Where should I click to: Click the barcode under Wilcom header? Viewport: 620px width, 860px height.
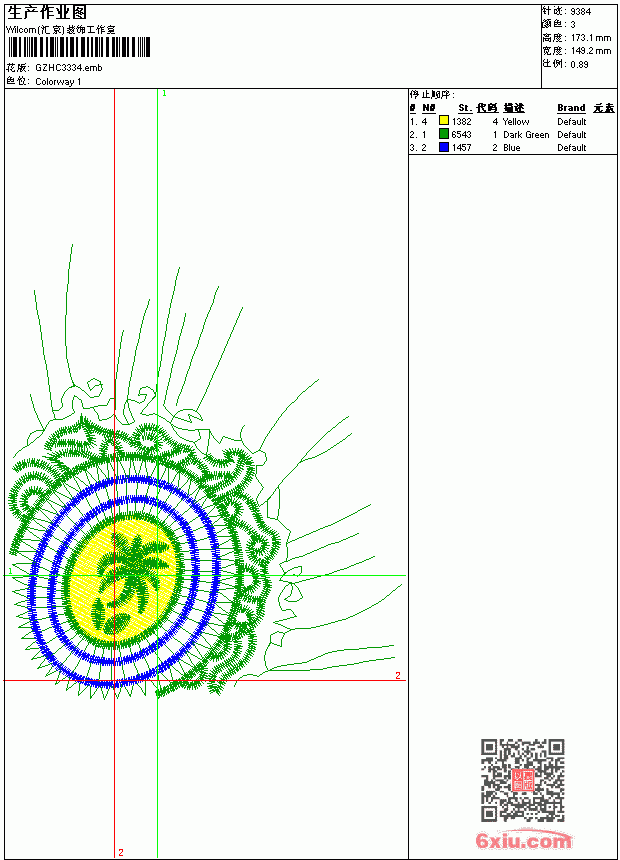tap(78, 47)
